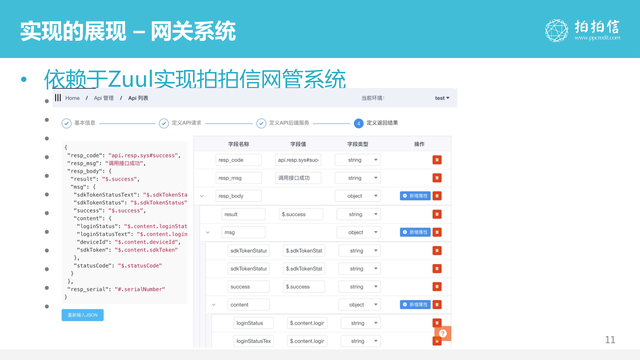Click the checkmark icon for 基本信息 step
Viewport: 640px width, 360px height.
pyautogui.click(x=66, y=123)
